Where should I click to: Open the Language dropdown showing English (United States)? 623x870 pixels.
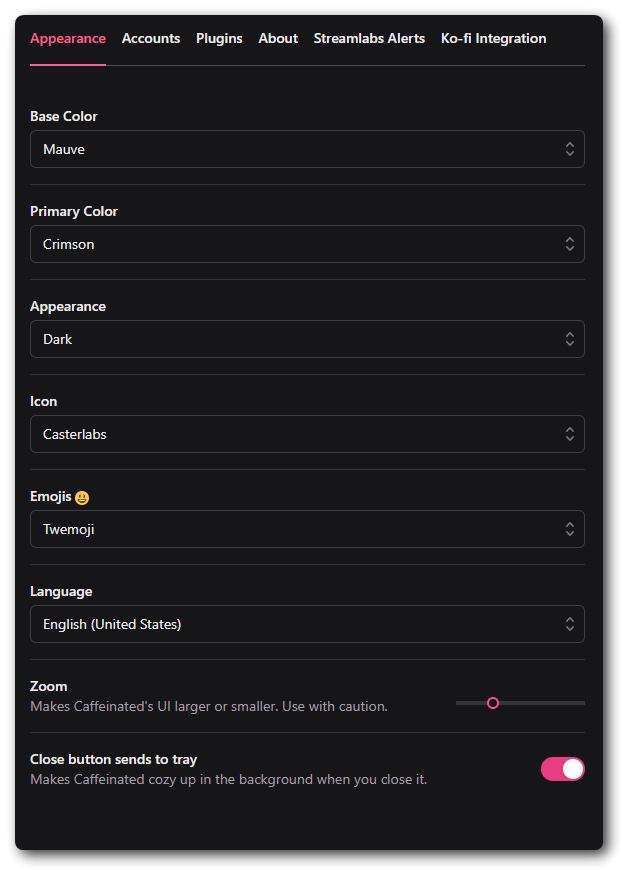click(x=307, y=623)
